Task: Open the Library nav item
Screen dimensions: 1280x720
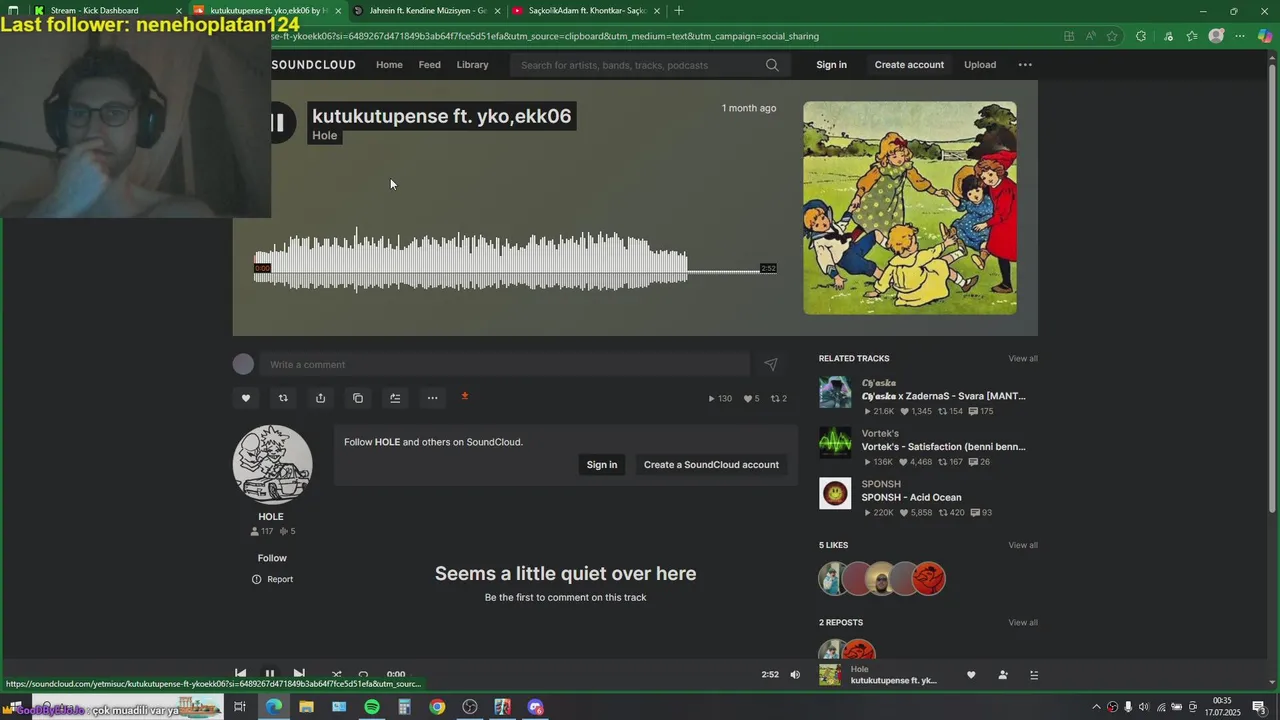Action: point(473,65)
